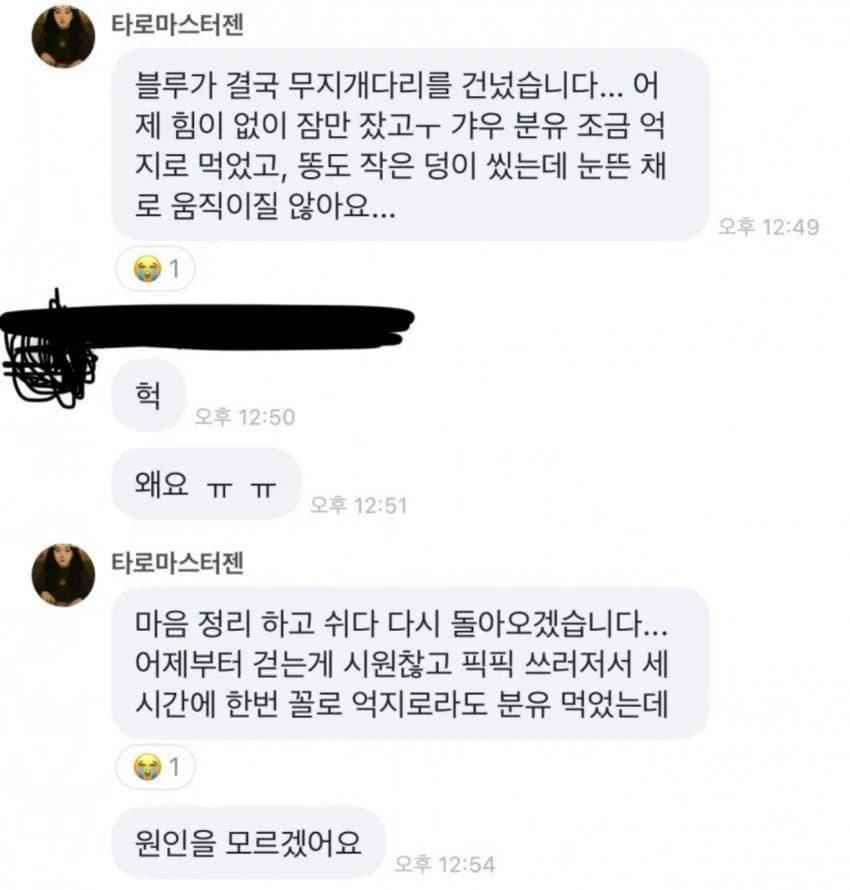Select the 원인을 모르겠어요 message bubble

click(249, 842)
